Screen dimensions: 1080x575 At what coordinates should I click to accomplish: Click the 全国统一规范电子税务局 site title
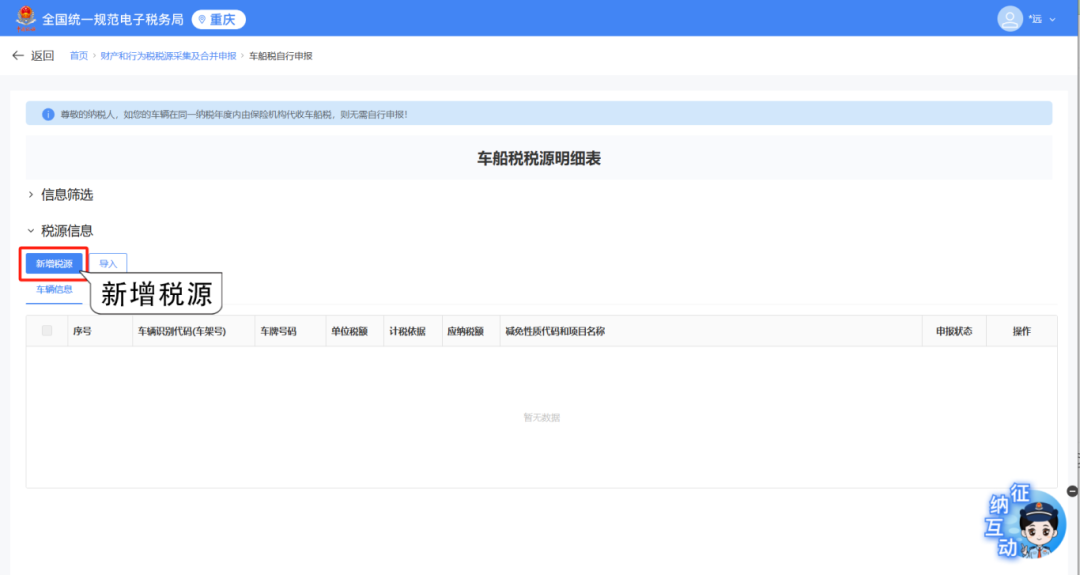tap(112, 20)
